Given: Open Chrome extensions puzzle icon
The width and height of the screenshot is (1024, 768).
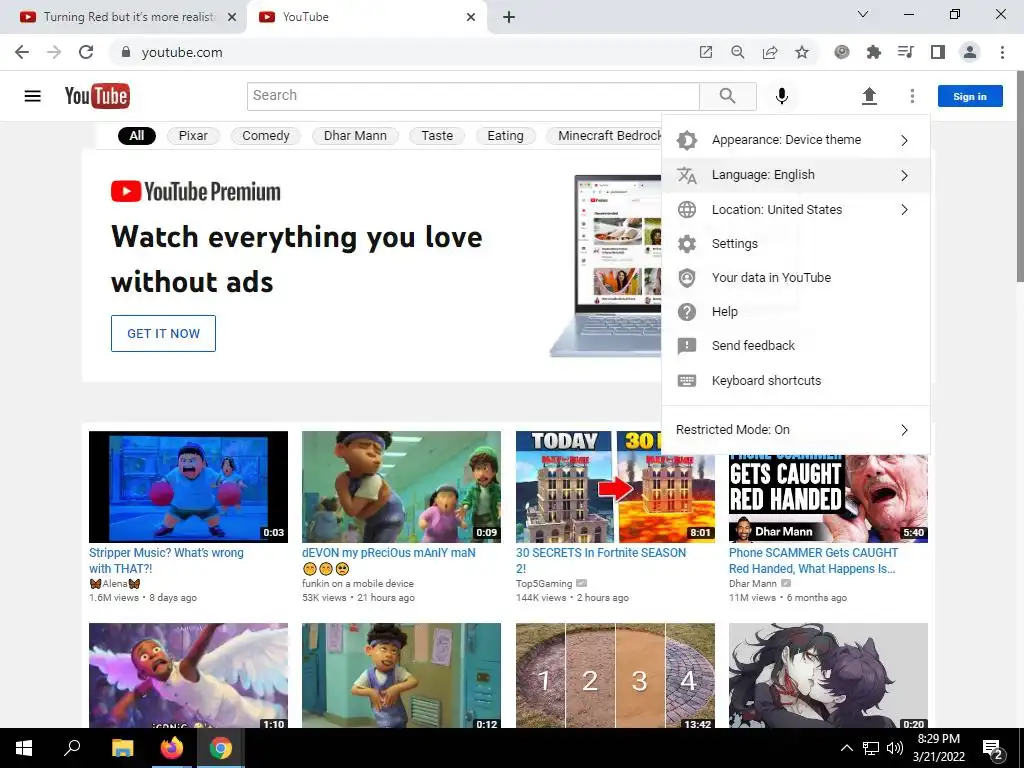Looking at the screenshot, I should pyautogui.click(x=874, y=52).
